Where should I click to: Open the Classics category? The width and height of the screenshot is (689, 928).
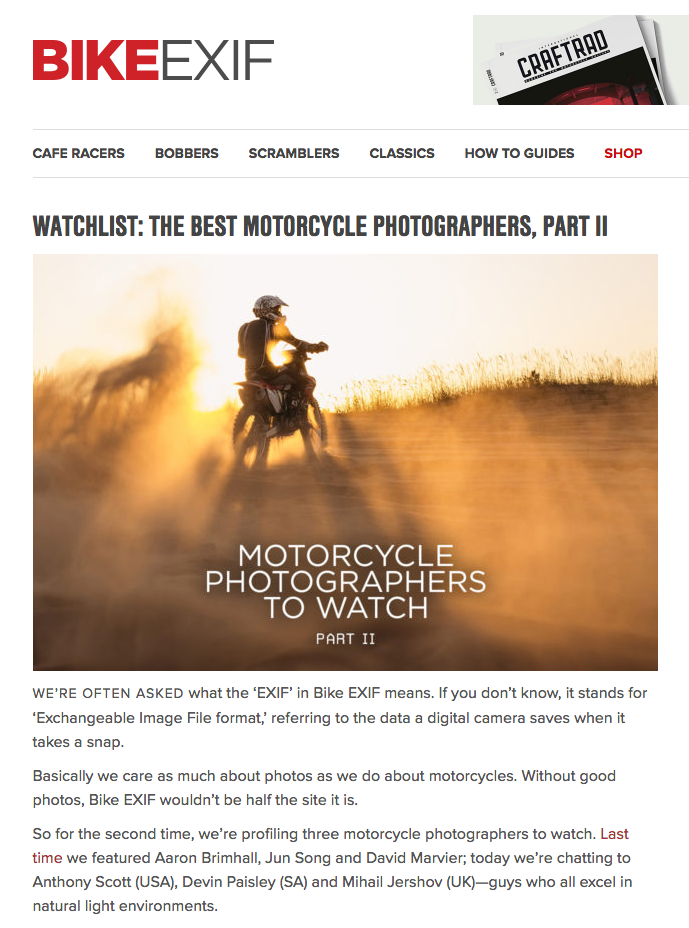402,153
